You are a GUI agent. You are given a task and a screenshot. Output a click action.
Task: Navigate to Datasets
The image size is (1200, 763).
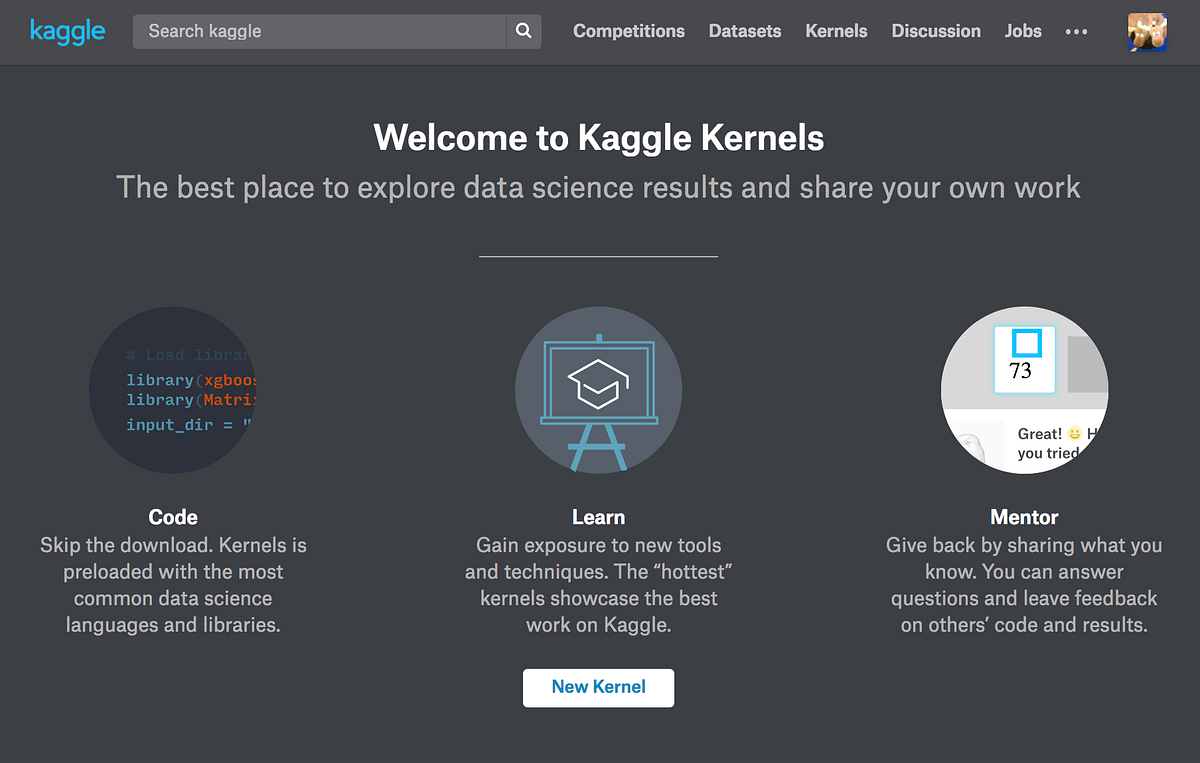click(744, 31)
